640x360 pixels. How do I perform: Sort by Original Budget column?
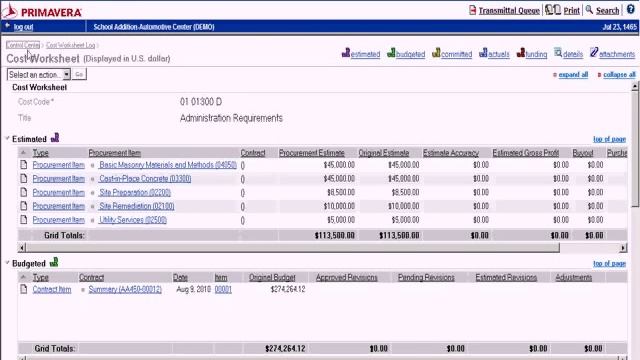click(272, 278)
